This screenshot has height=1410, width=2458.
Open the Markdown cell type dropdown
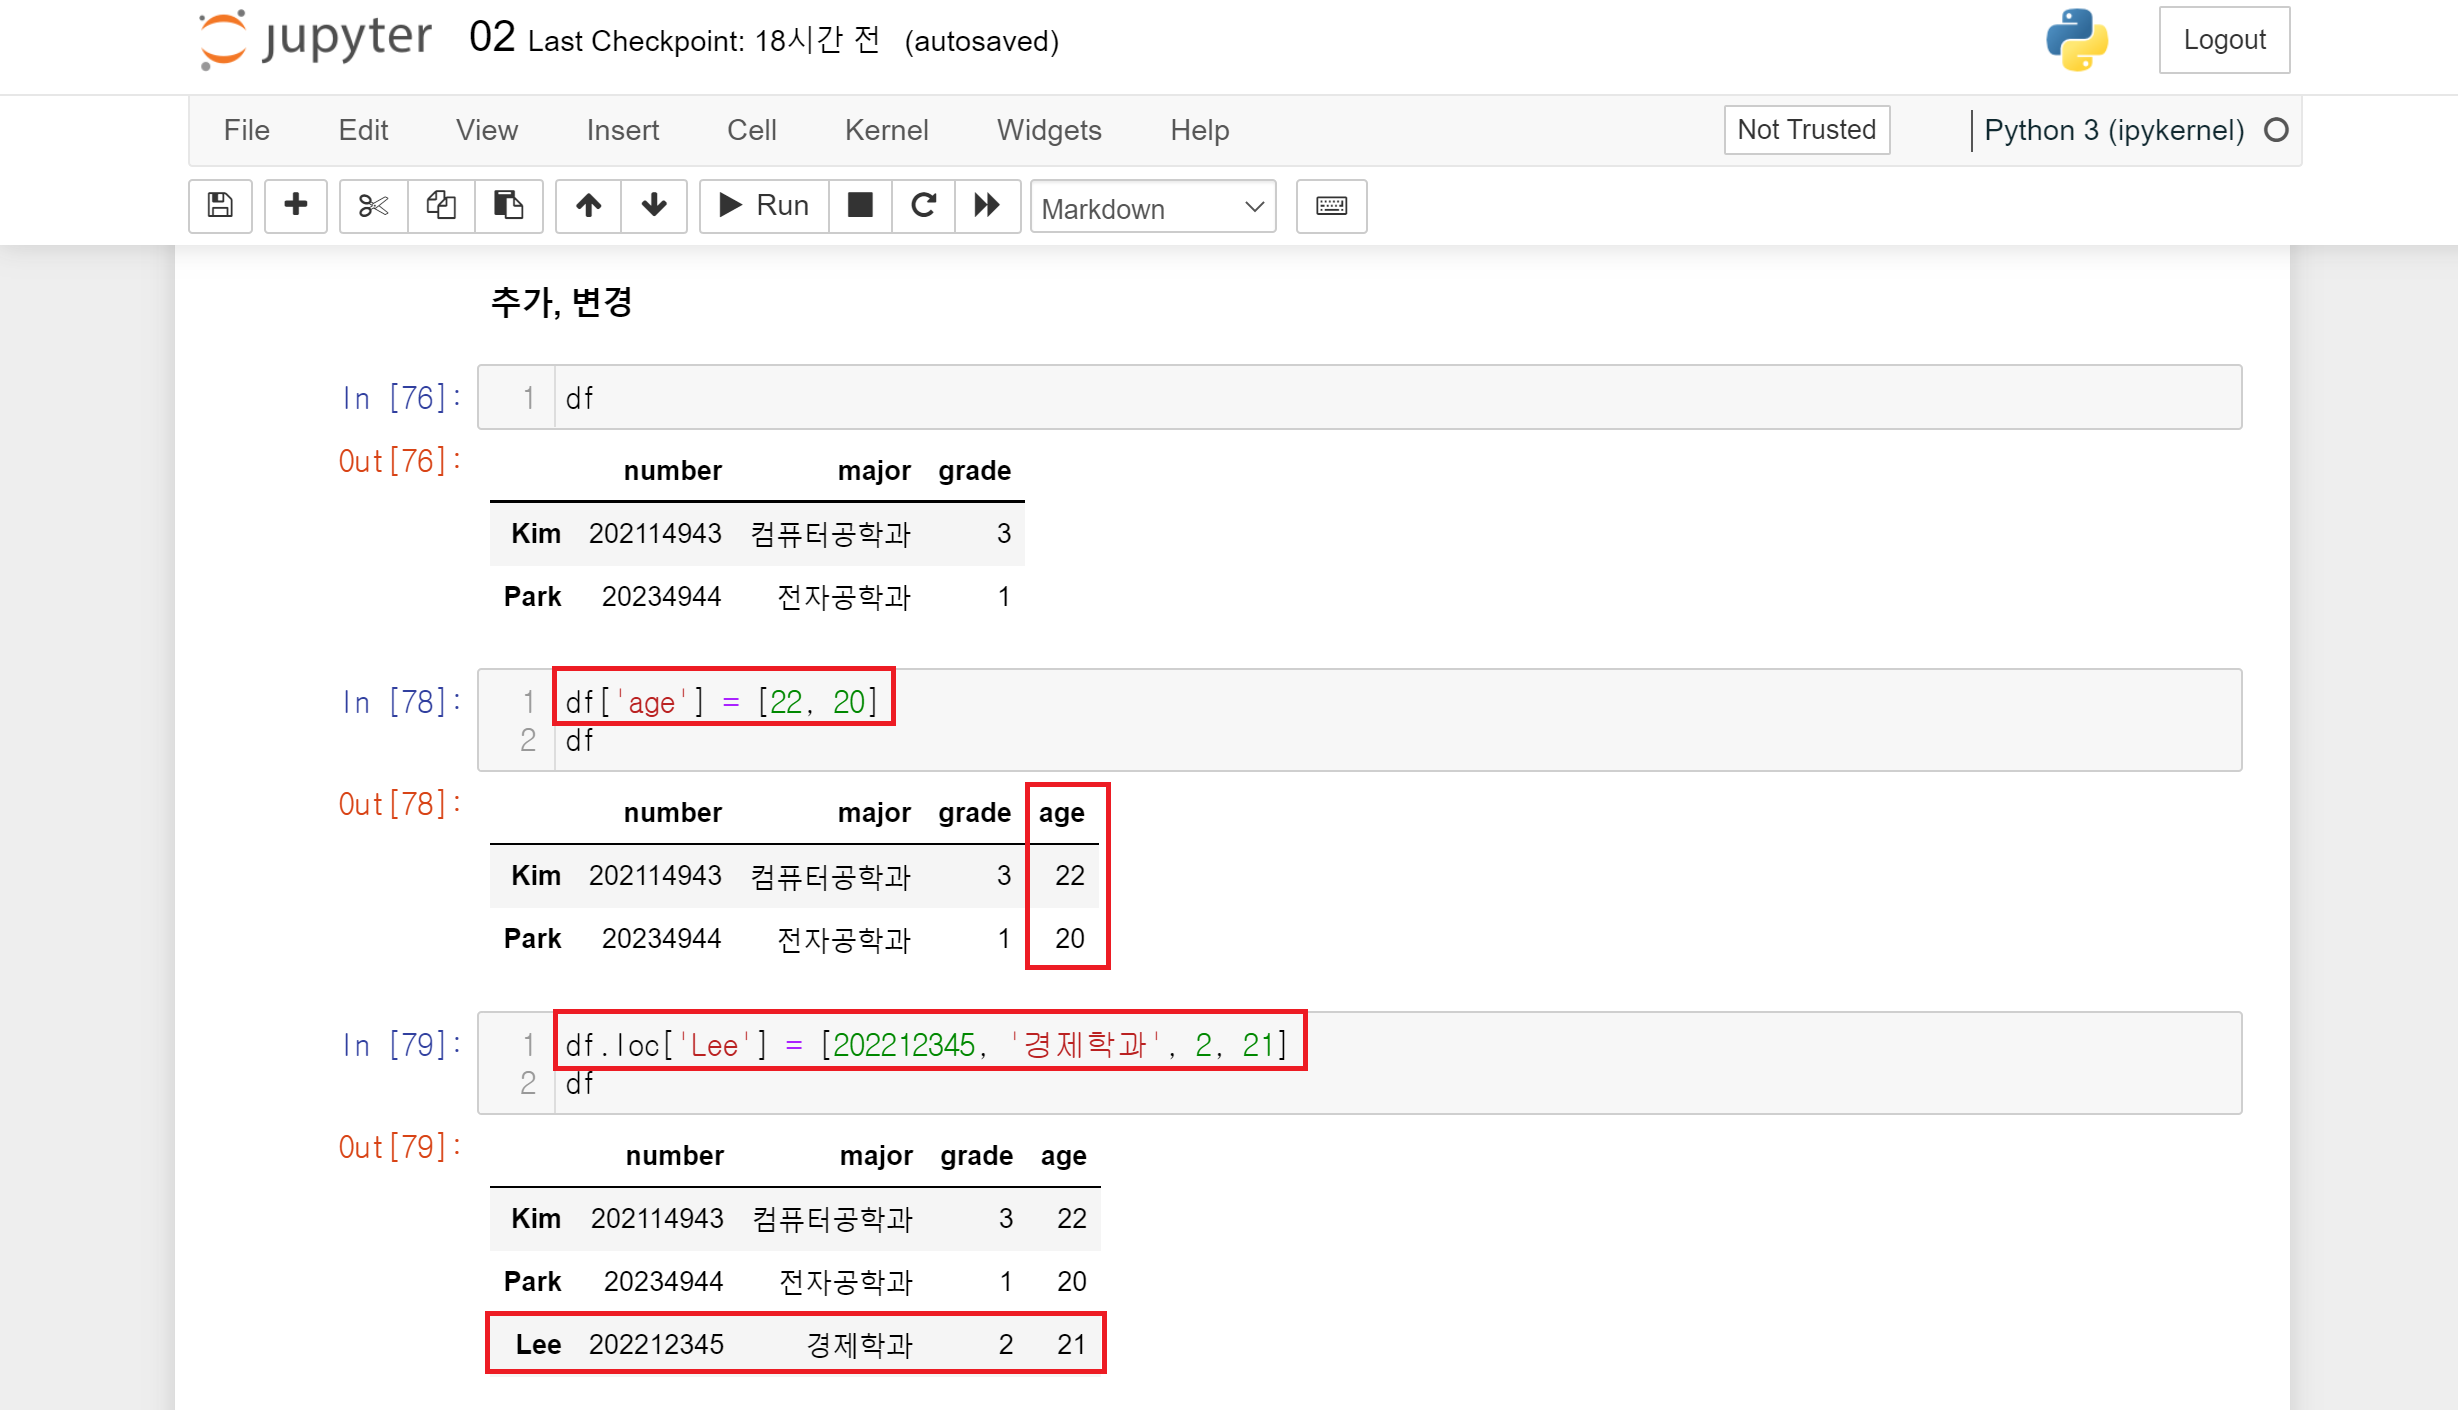(1152, 208)
